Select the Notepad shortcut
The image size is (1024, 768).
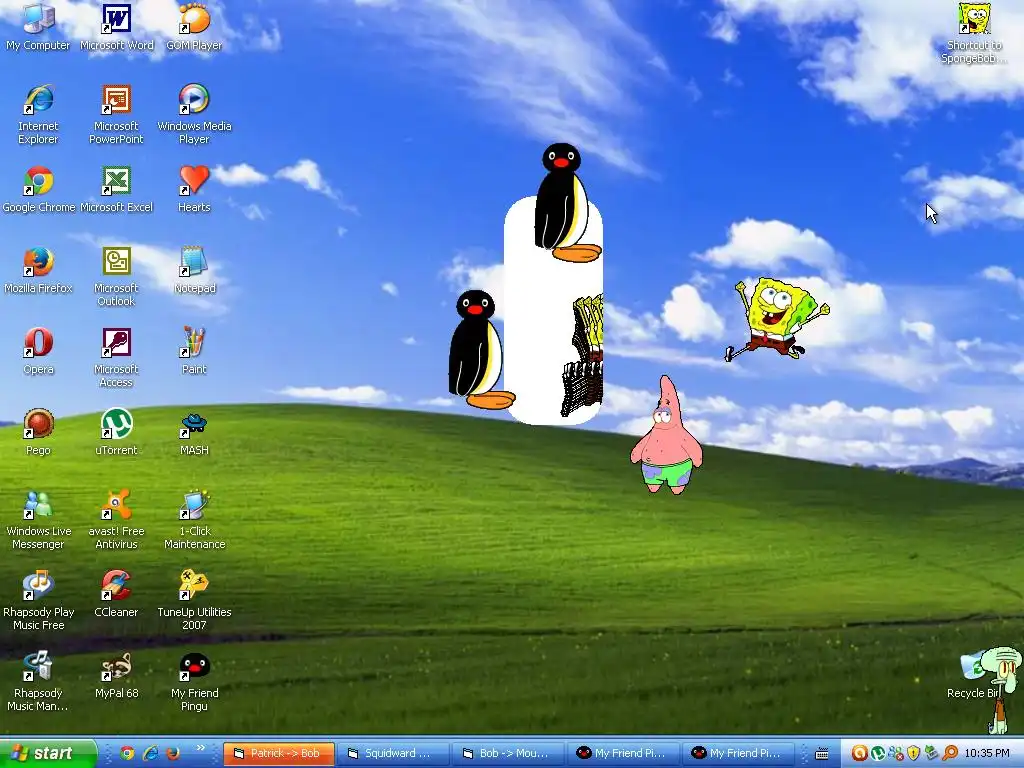(194, 270)
